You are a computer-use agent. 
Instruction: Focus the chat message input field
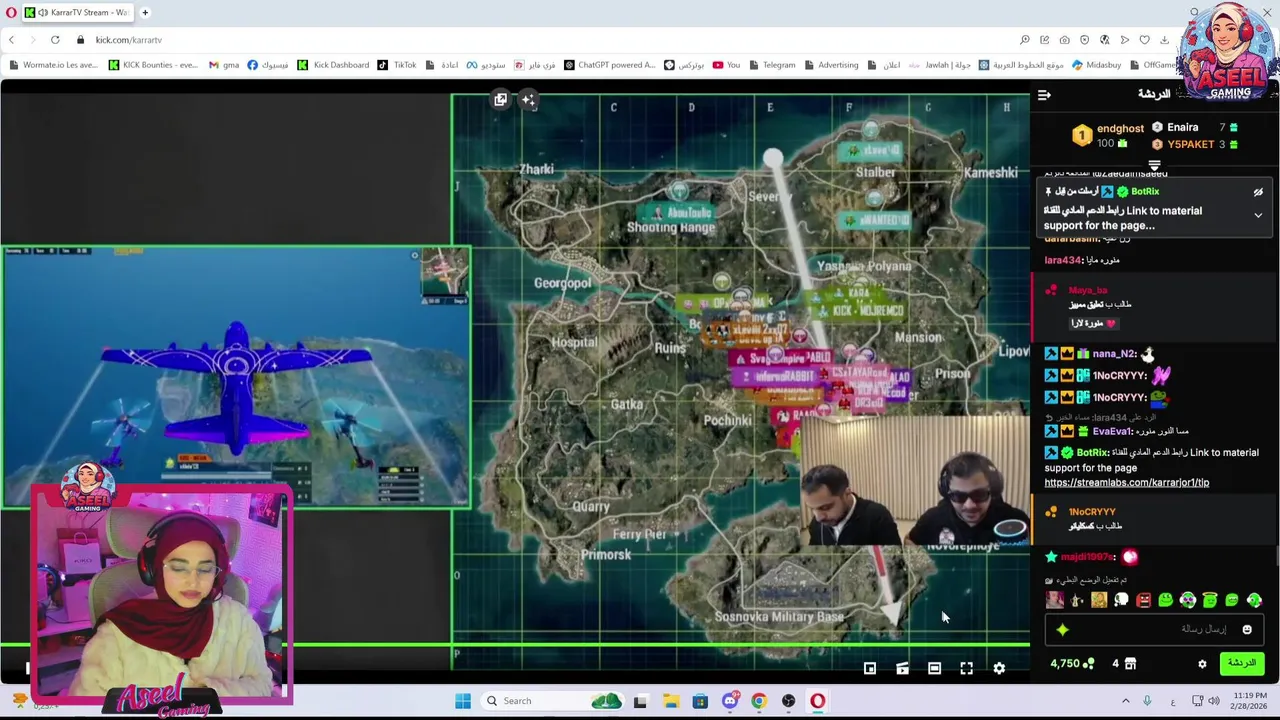pos(1155,629)
